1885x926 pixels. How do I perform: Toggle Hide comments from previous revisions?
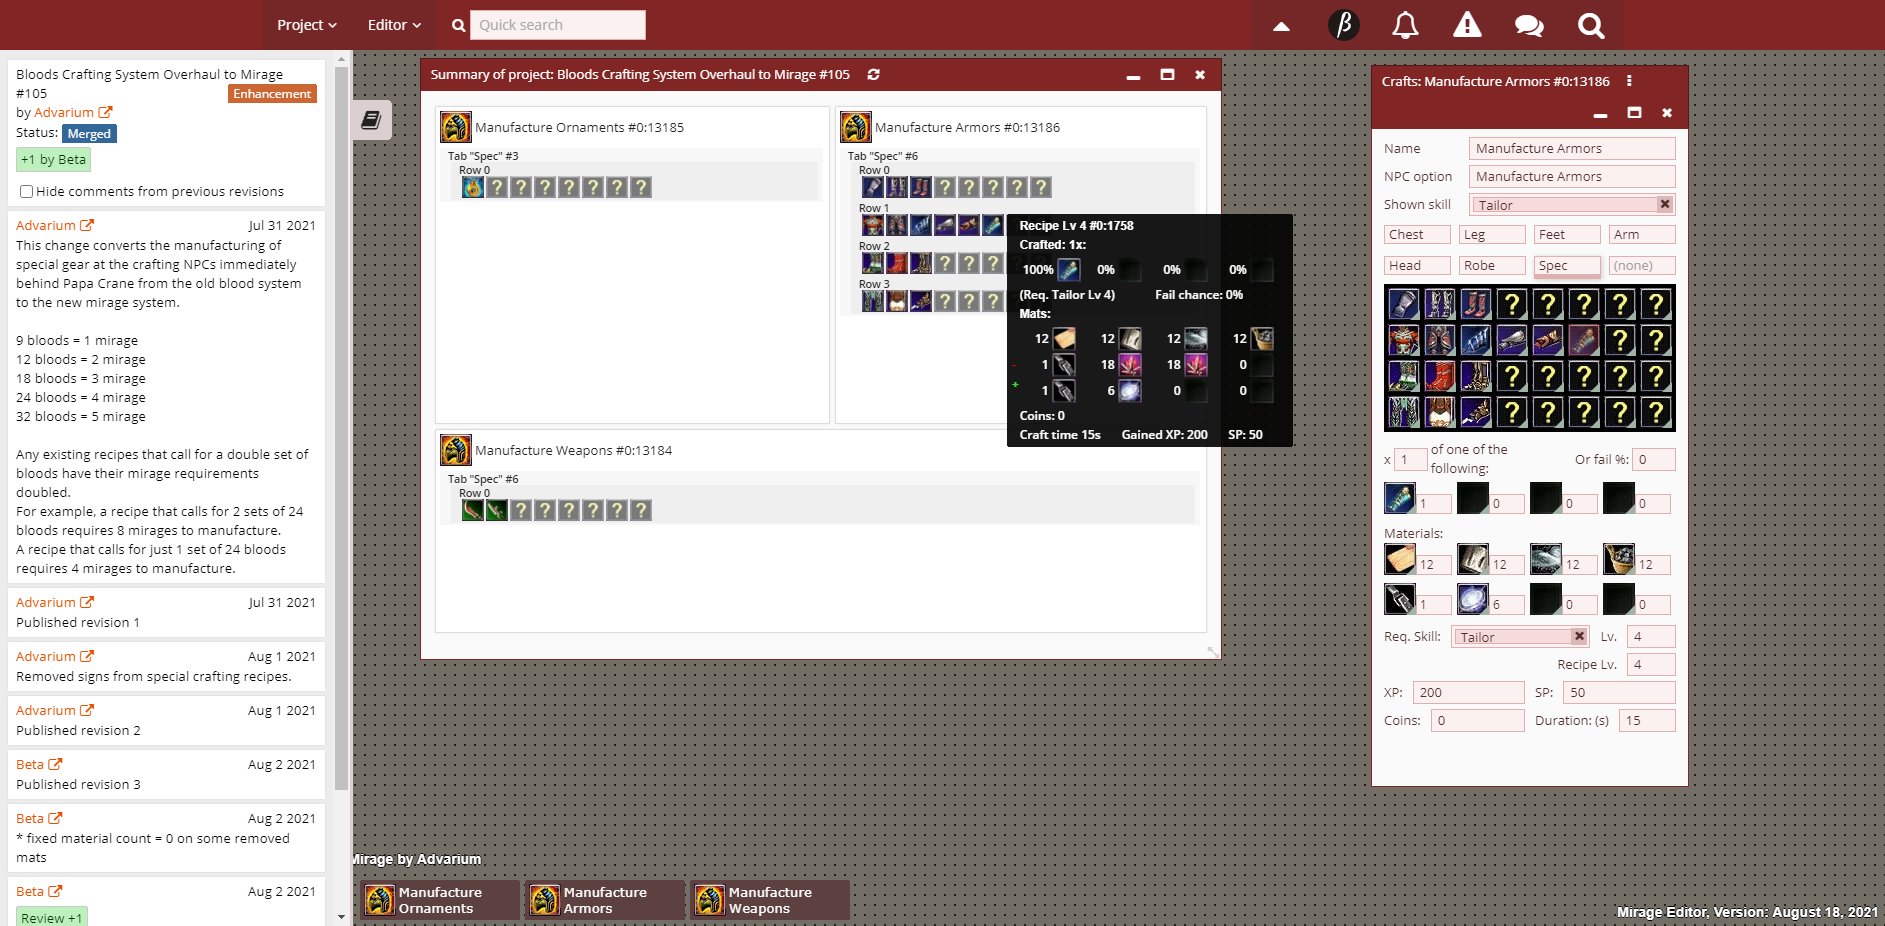[27, 192]
